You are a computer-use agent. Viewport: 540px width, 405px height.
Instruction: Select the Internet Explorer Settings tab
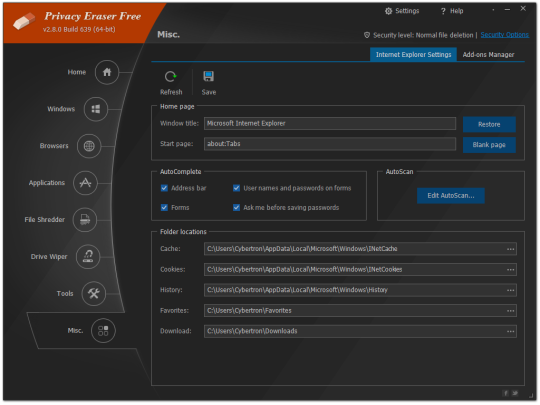click(413, 55)
